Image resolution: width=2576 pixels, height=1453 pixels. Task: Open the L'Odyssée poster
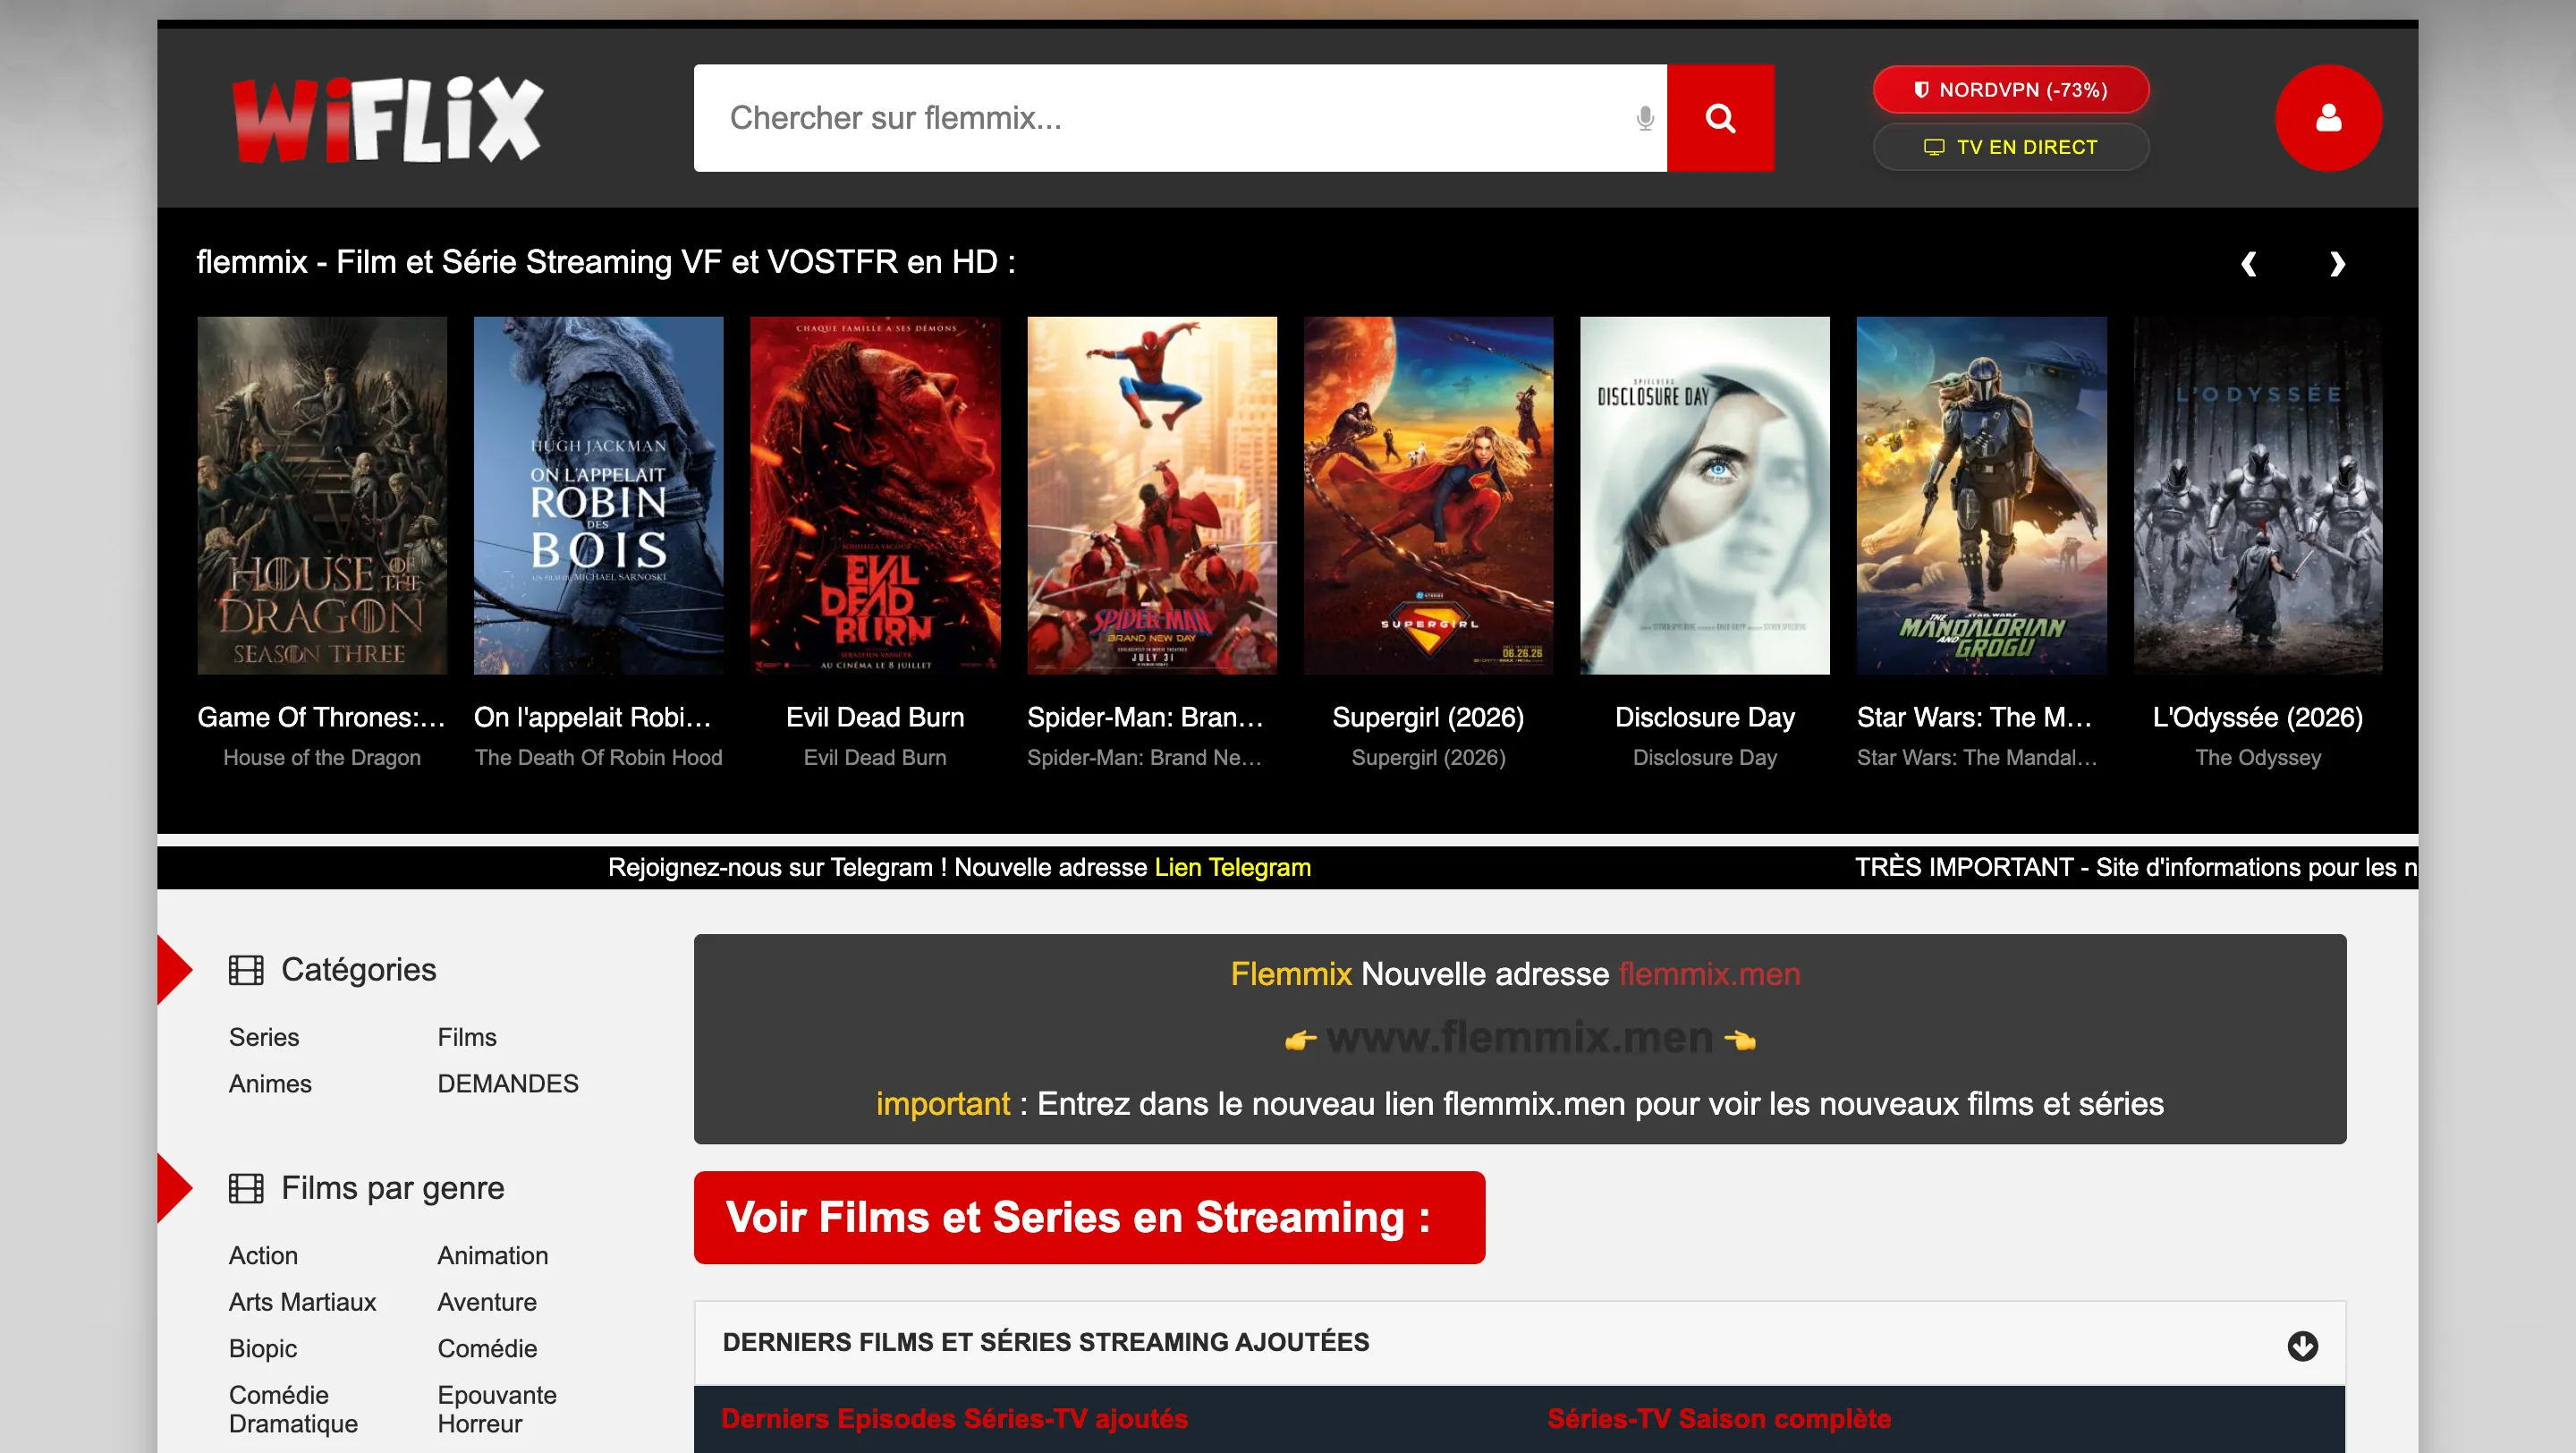(2258, 495)
